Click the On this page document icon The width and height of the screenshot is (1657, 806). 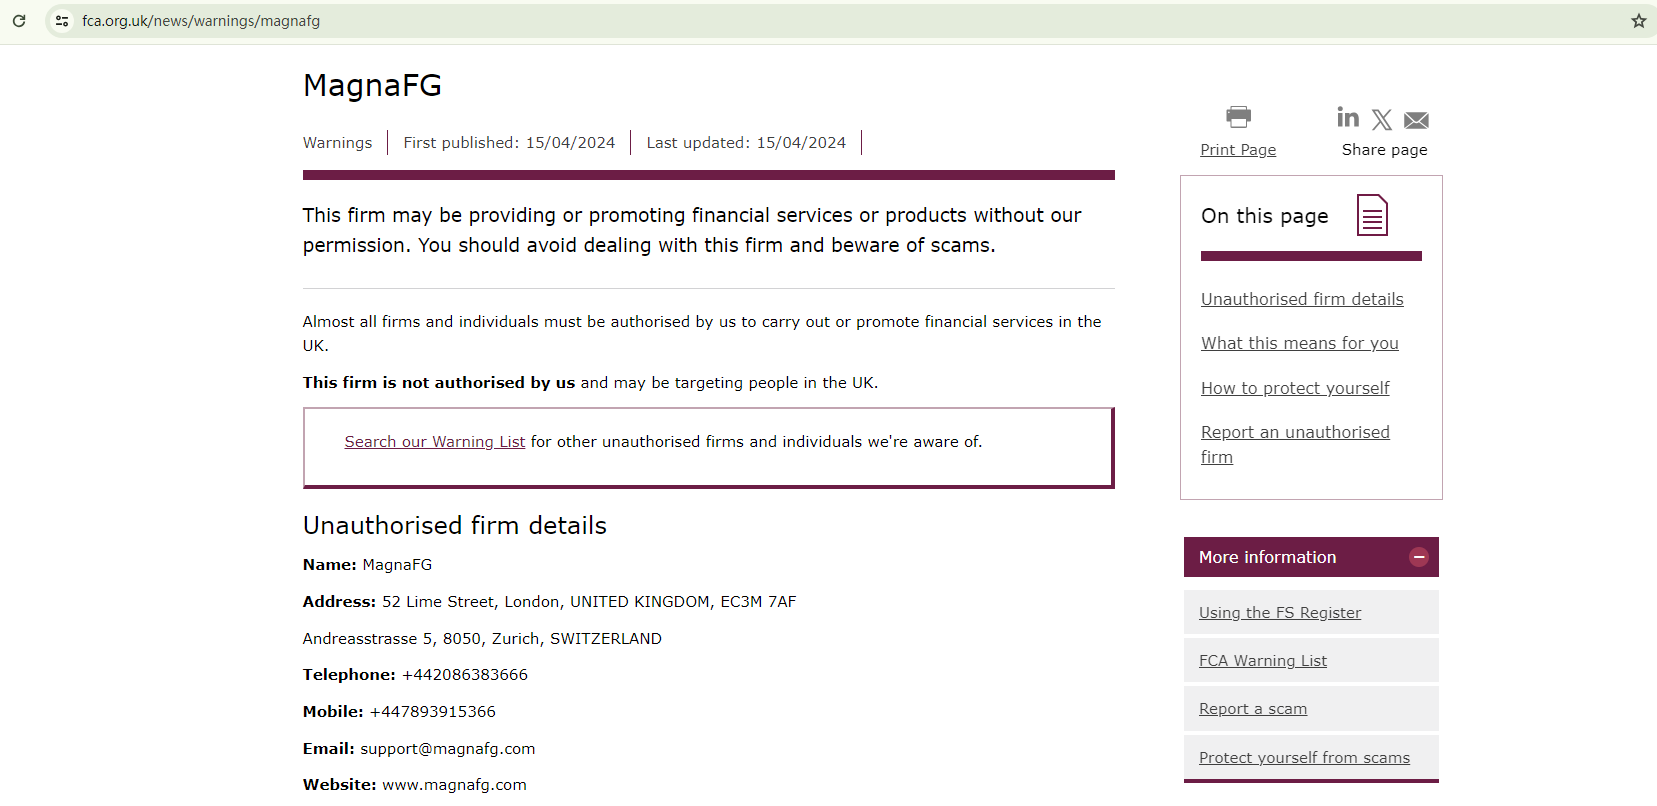[x=1372, y=215]
